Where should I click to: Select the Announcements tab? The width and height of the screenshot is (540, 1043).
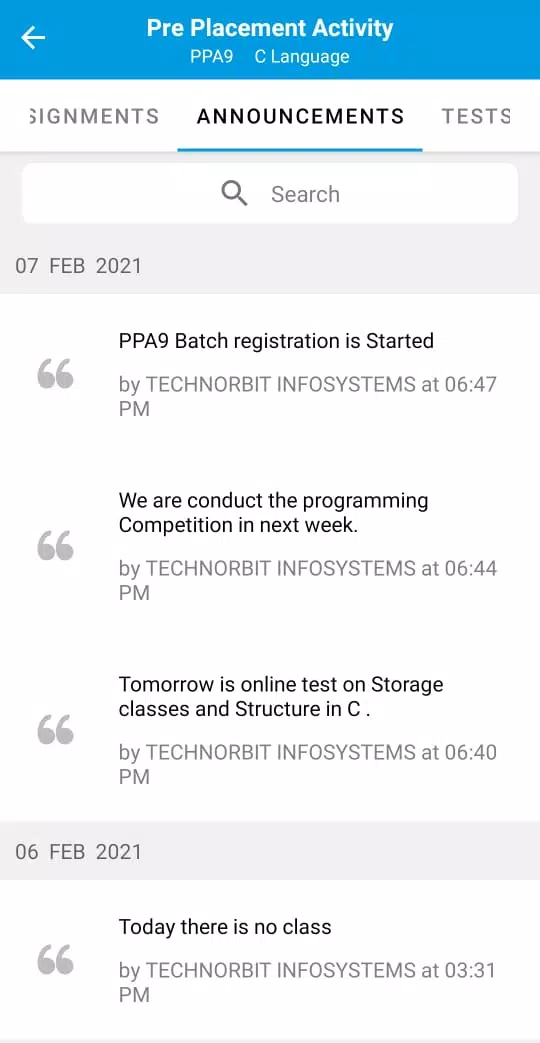pos(300,116)
